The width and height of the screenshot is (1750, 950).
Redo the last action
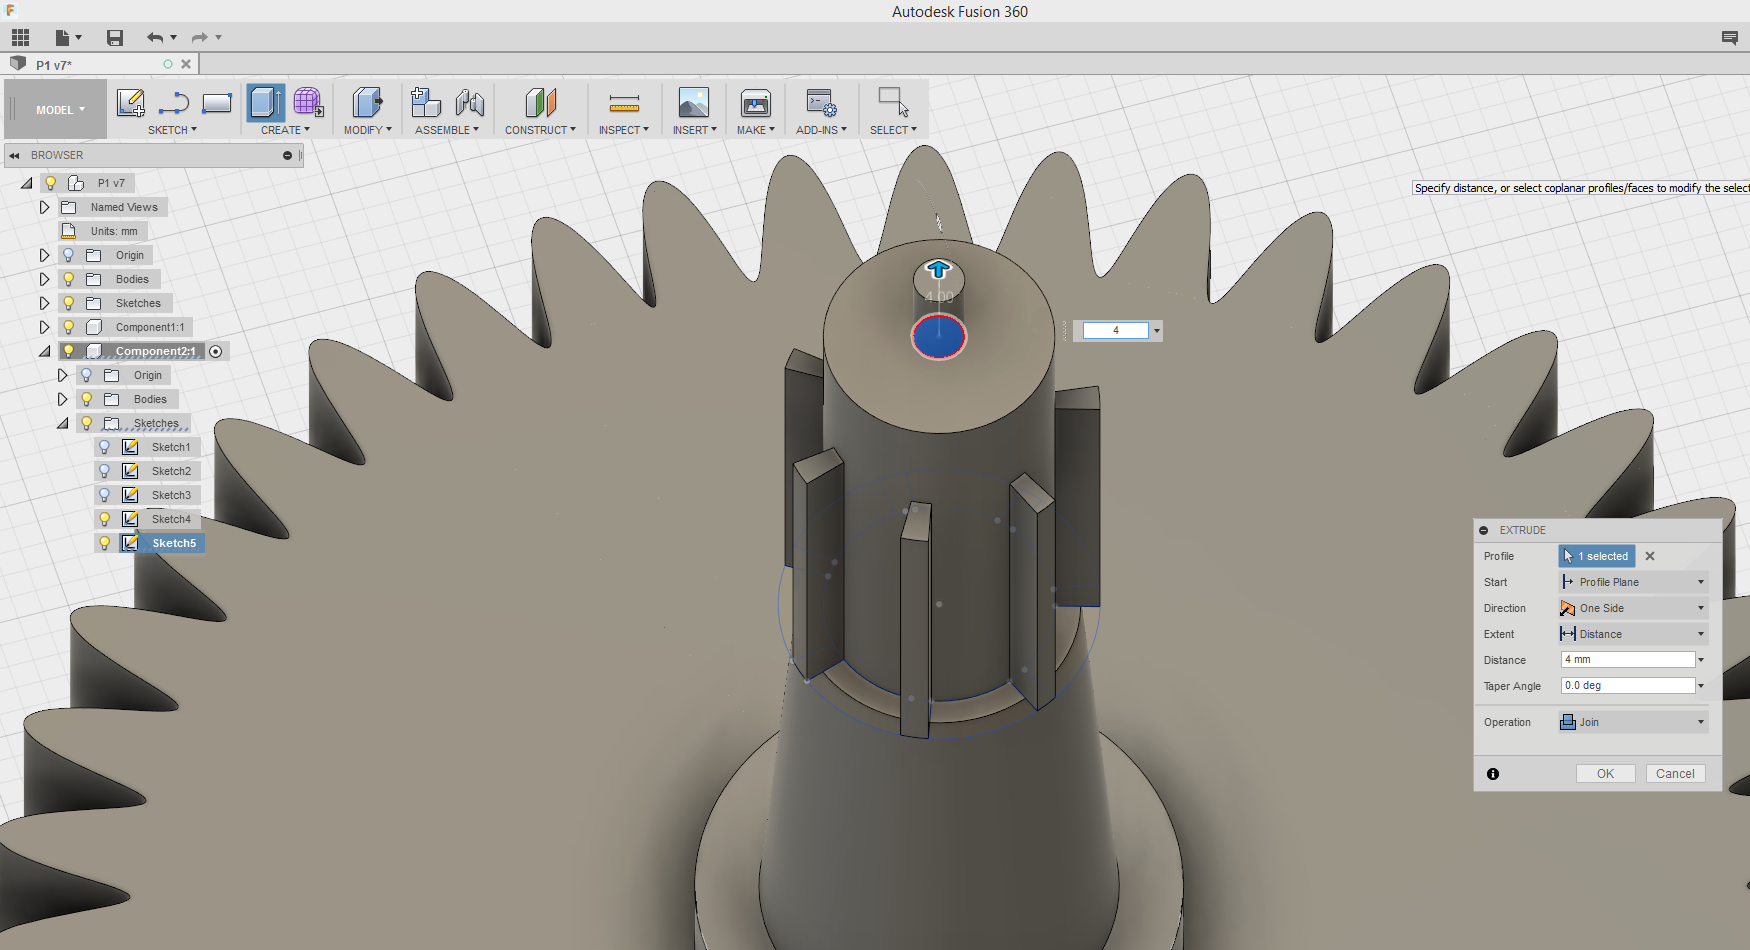(x=200, y=38)
